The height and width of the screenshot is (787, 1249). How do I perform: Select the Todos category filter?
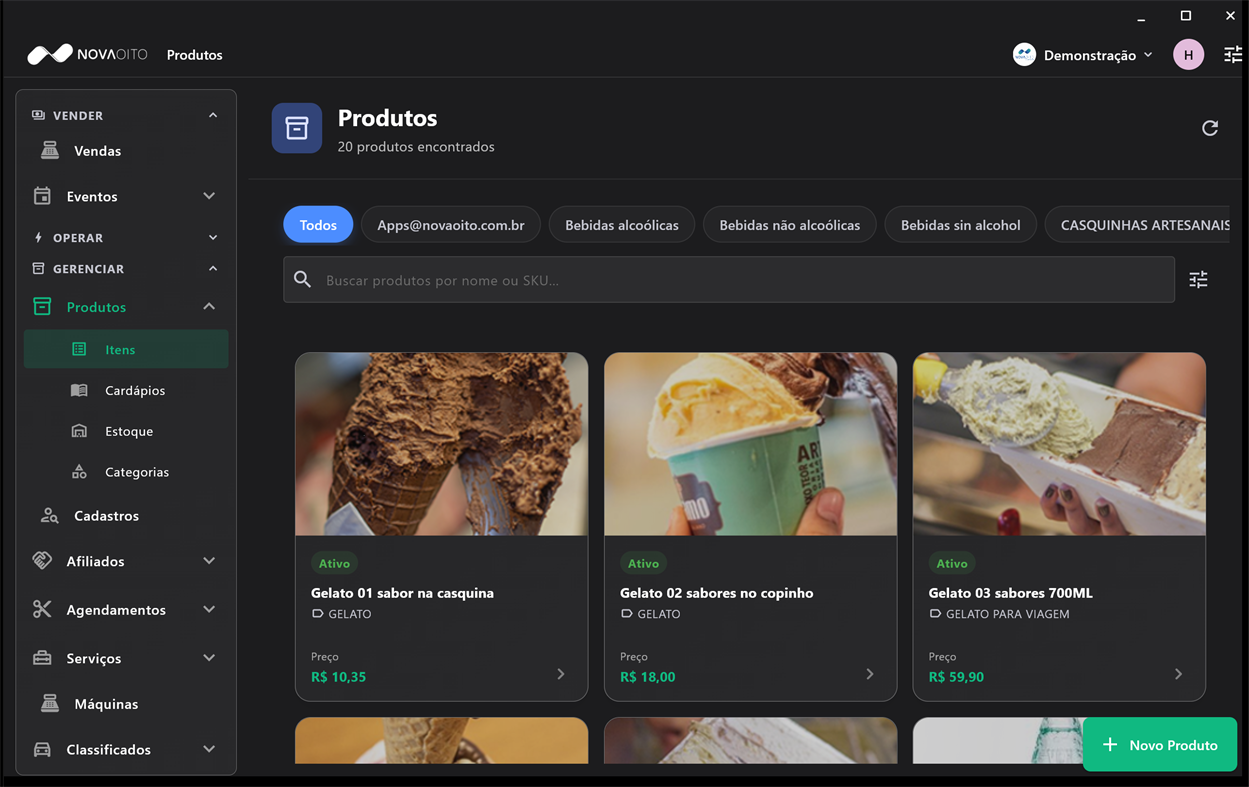pyautogui.click(x=318, y=225)
